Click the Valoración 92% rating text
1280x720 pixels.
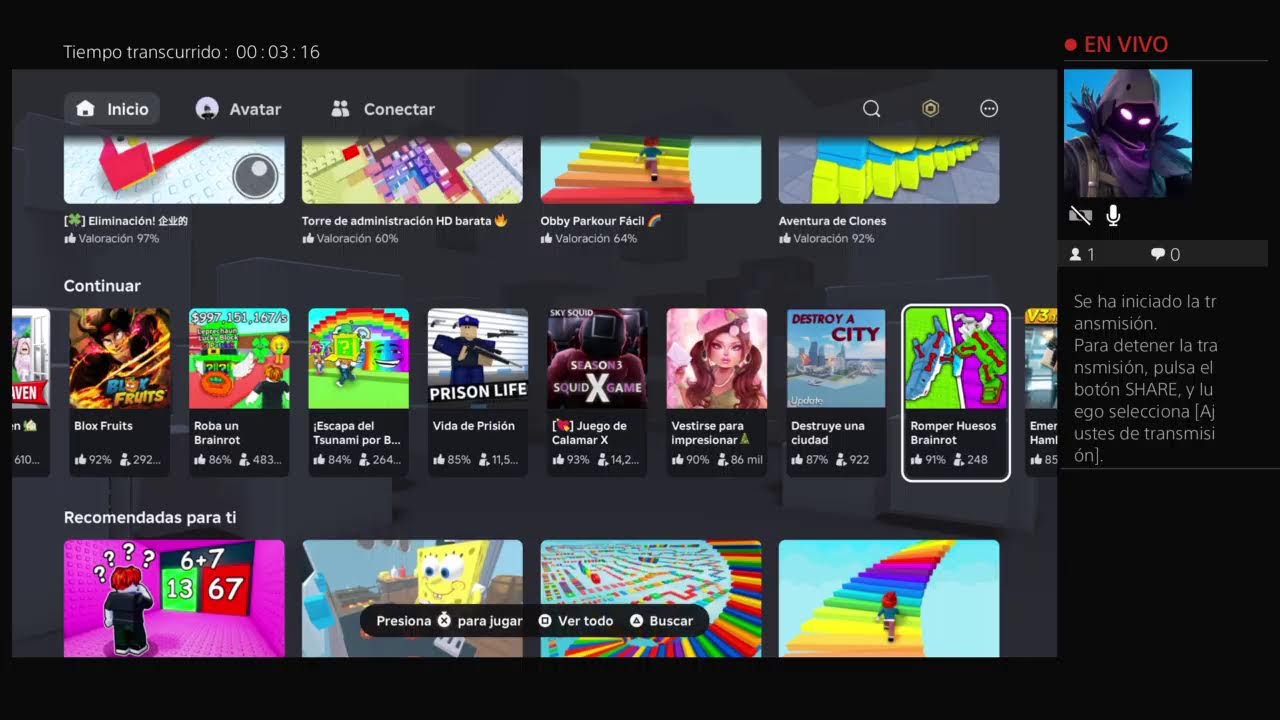pos(827,239)
